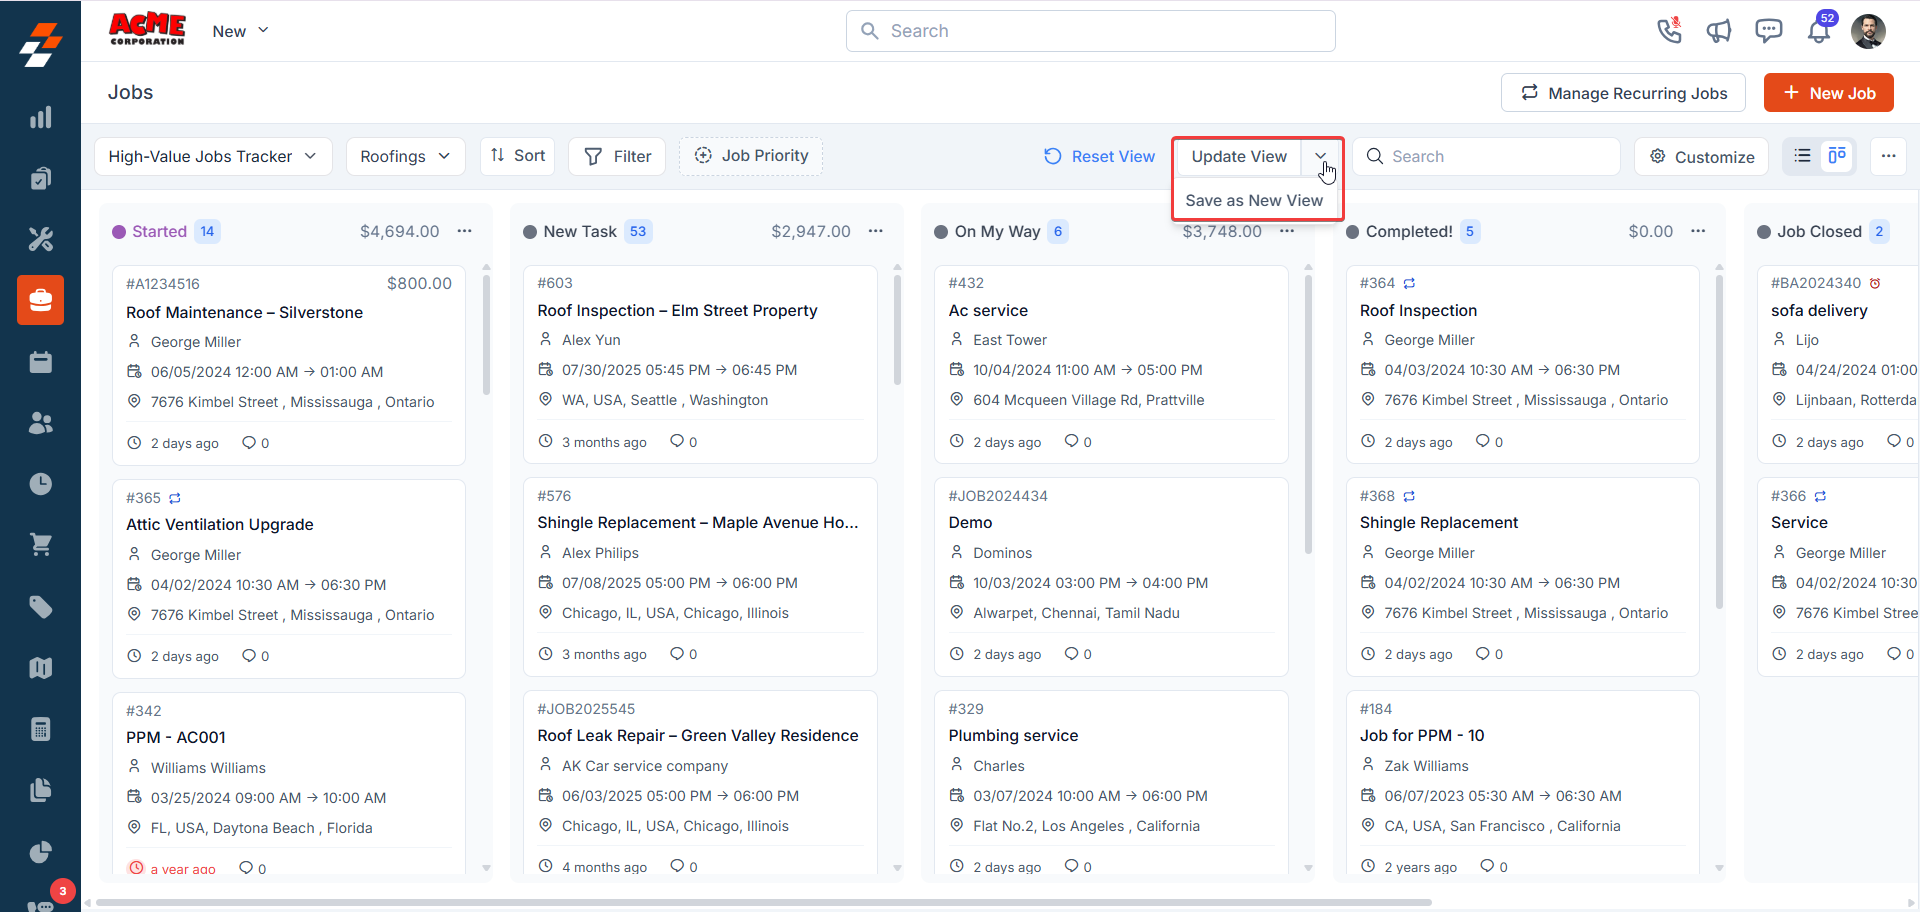Open the Ac service job card title
Image resolution: width=1920 pixels, height=912 pixels.
988,310
